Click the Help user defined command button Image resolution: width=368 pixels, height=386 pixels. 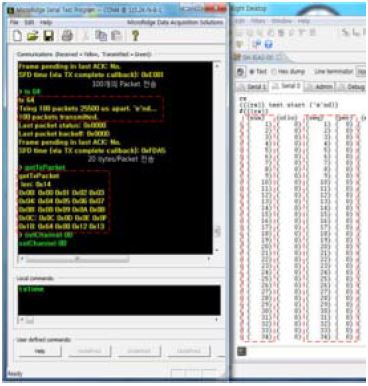(40, 351)
